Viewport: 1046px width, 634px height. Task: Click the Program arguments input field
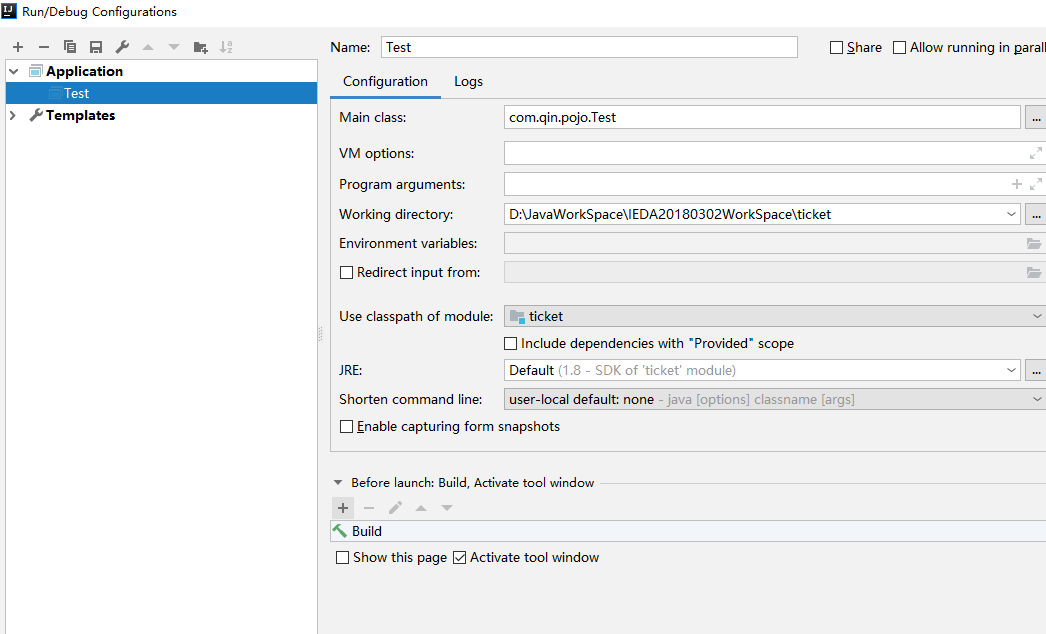click(755, 184)
